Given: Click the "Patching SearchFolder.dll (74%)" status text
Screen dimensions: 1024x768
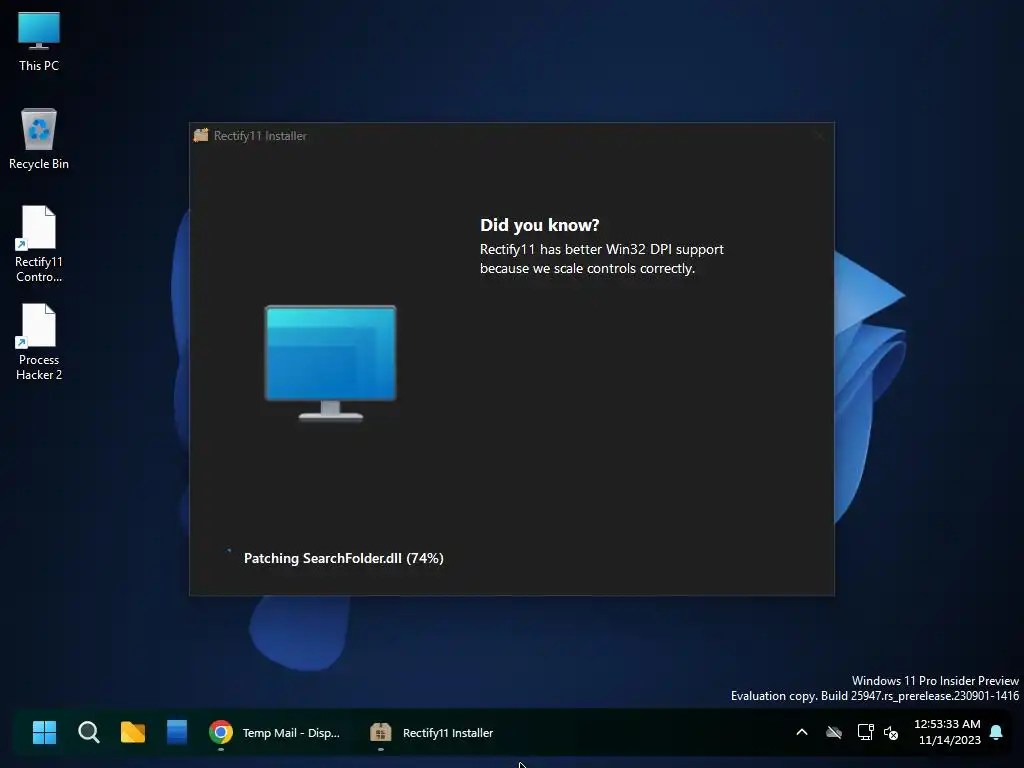Looking at the screenshot, I should 344,558.
